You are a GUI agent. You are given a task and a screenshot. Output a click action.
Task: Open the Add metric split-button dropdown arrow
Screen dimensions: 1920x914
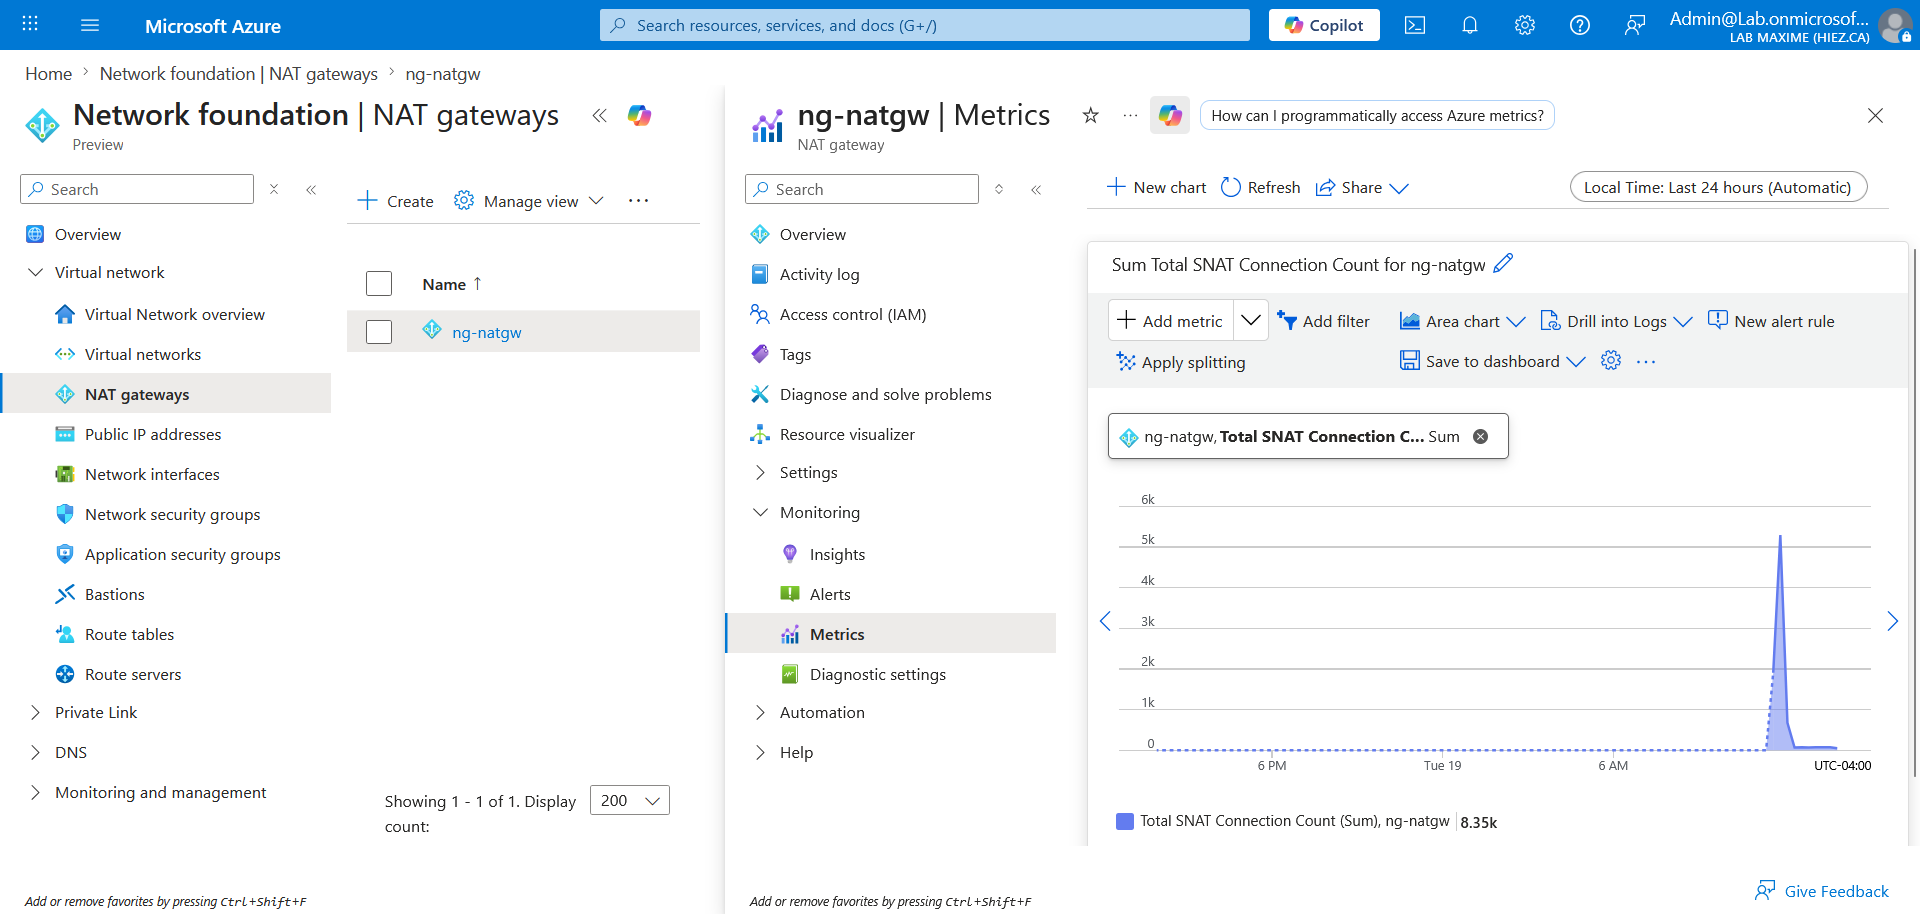coord(1251,320)
